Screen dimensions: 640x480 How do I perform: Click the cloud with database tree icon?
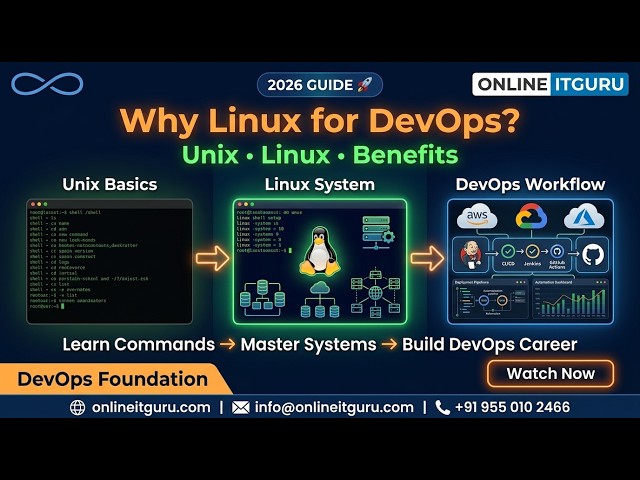click(x=320, y=300)
